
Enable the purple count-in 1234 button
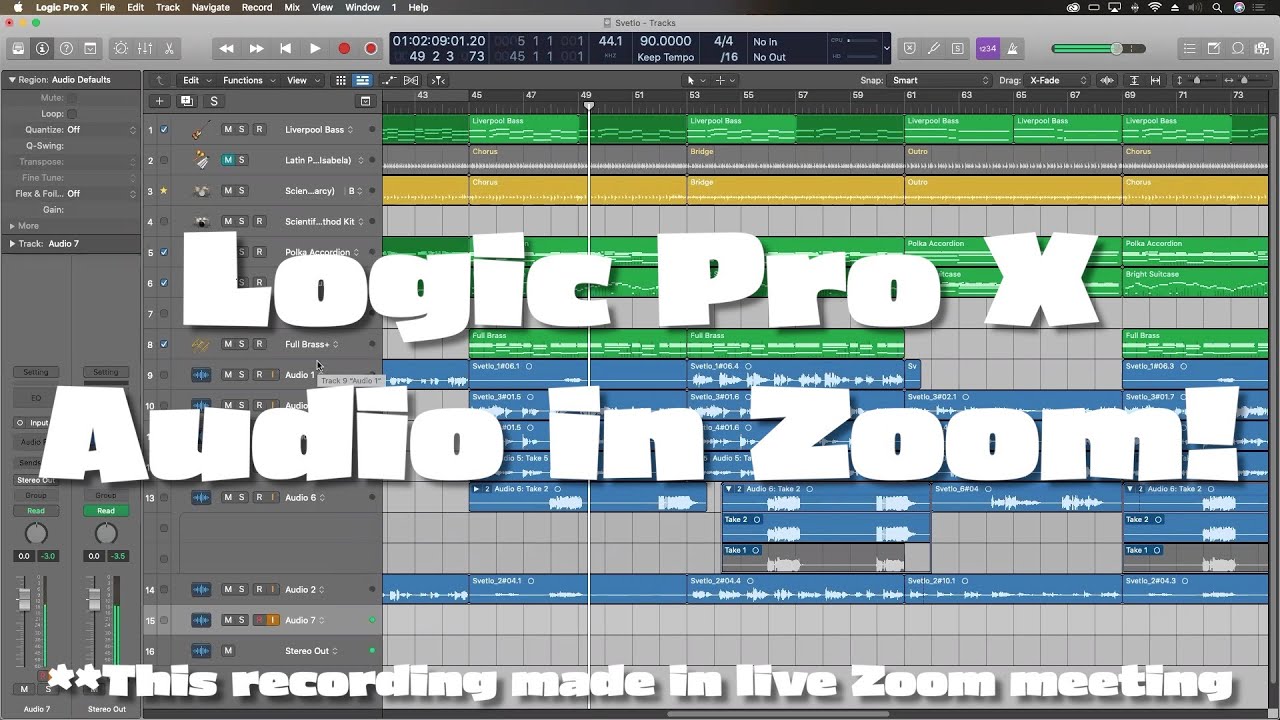point(987,48)
